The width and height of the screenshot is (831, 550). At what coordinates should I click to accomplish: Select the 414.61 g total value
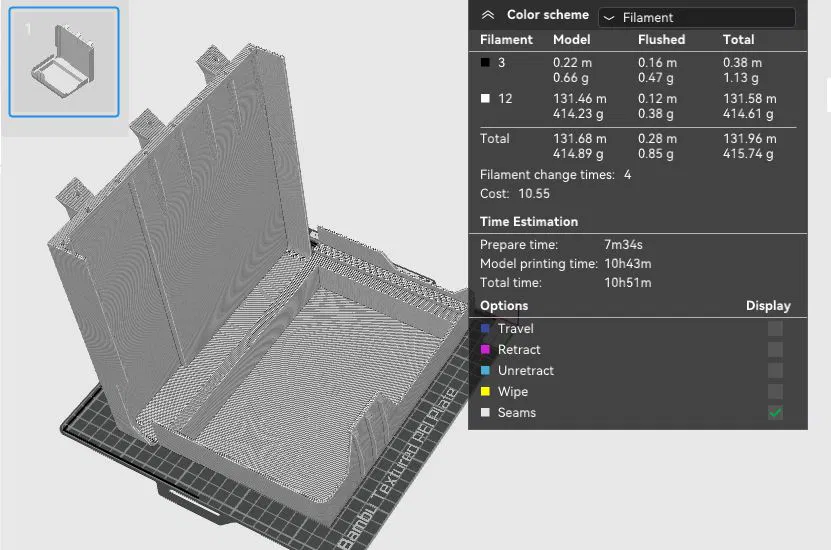point(748,114)
